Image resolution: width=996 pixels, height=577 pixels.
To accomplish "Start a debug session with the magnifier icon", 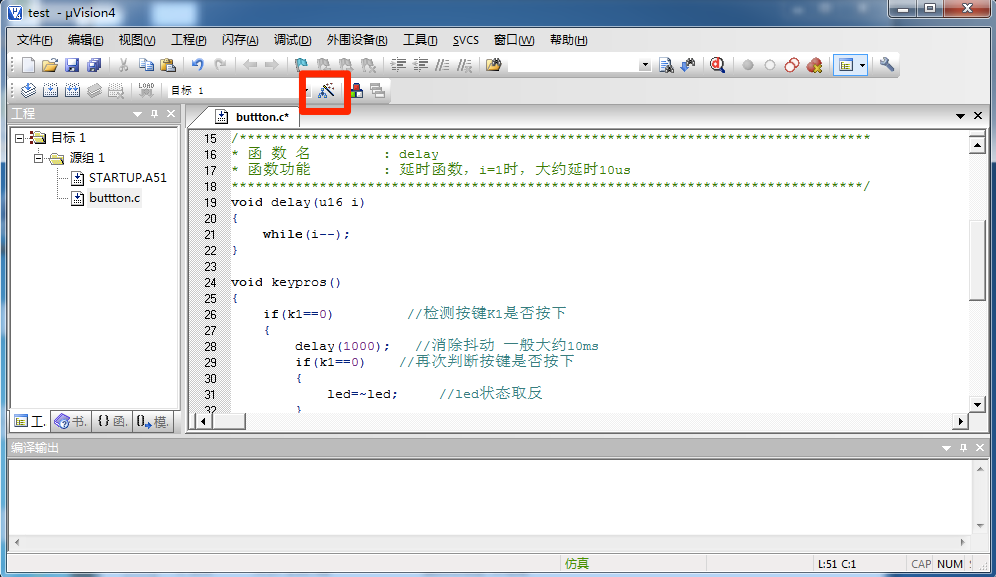I will pos(717,65).
